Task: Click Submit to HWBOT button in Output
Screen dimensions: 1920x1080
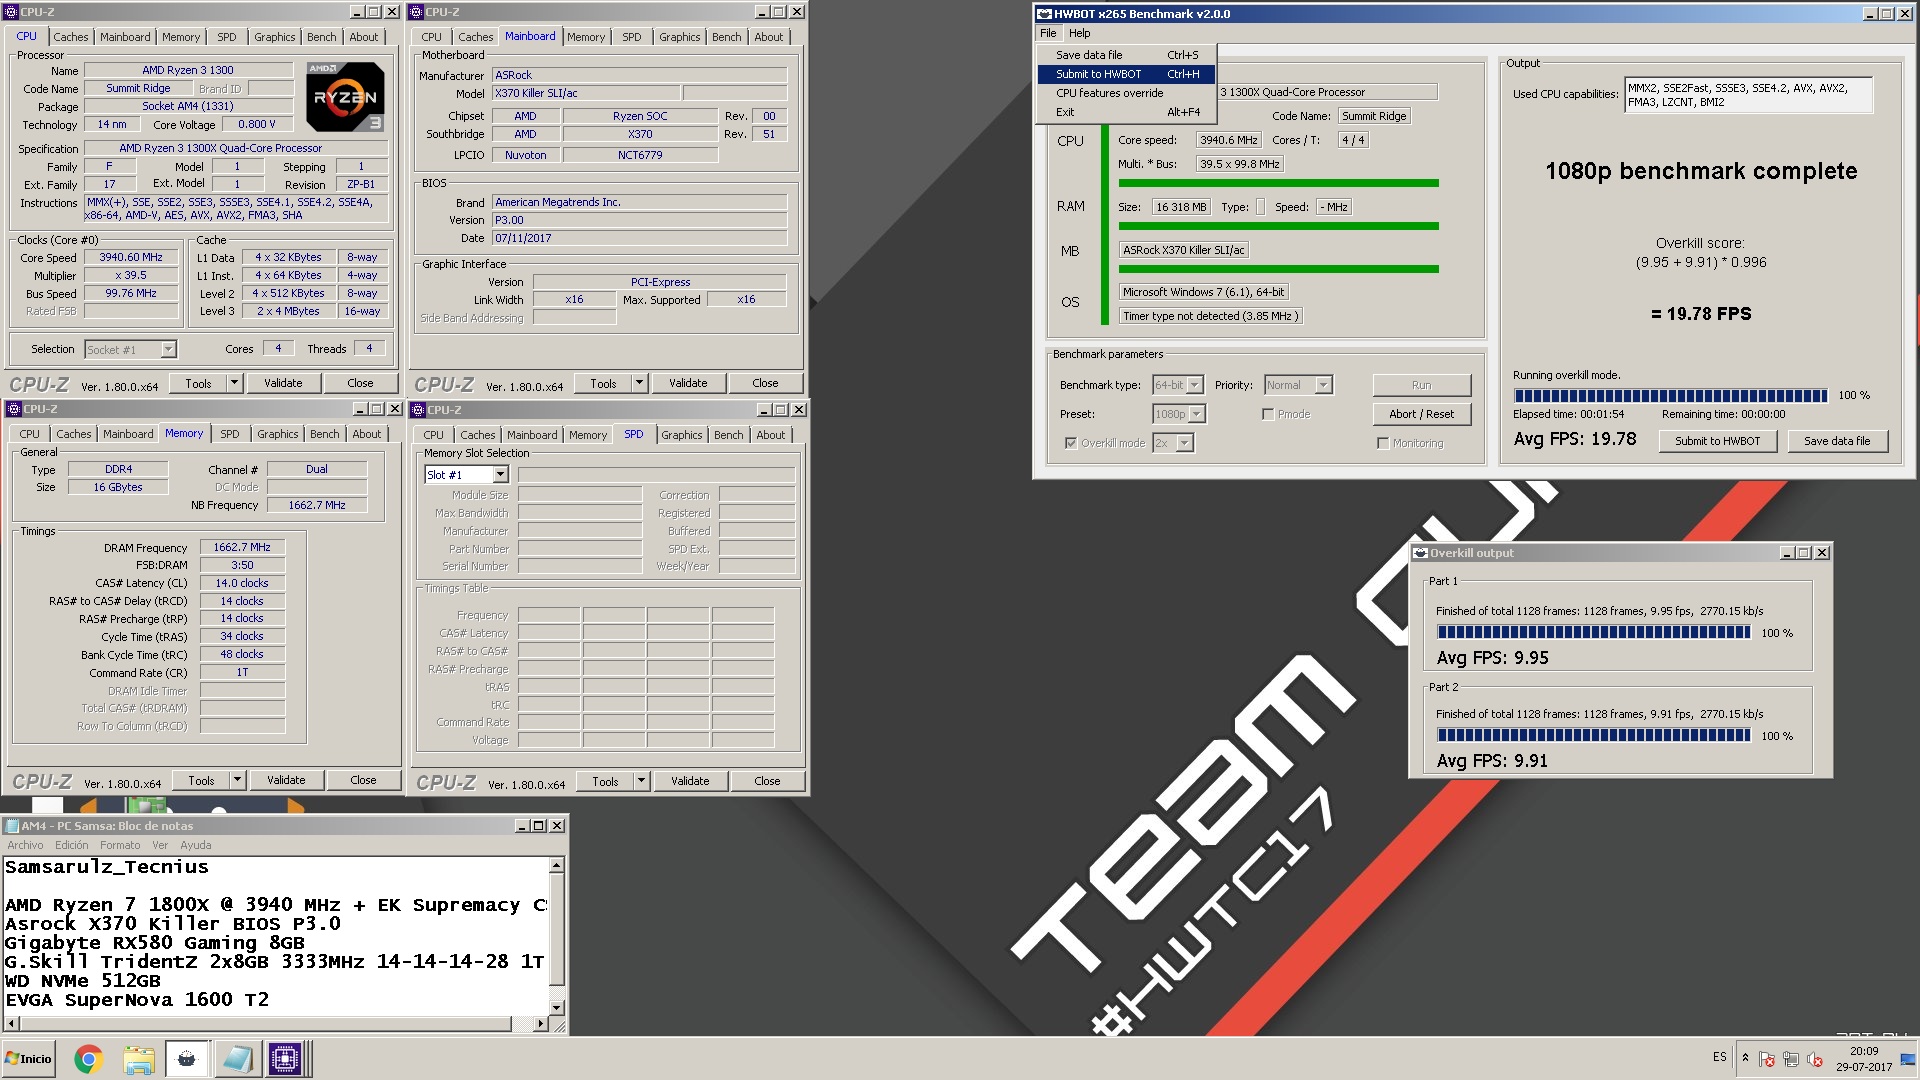Action: pos(1717,441)
